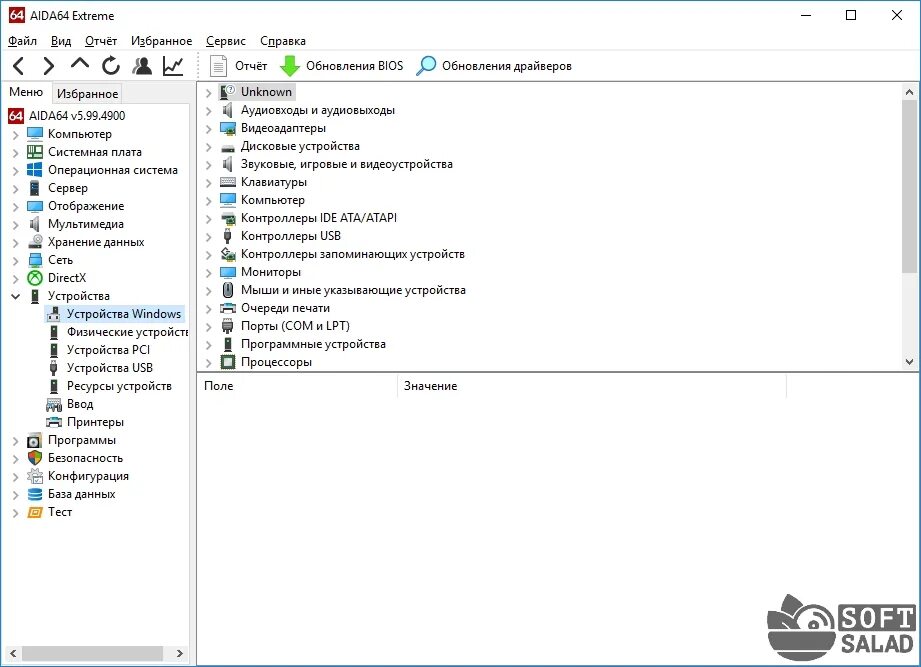Open the Сервис menu
Image resolution: width=921 pixels, height=667 pixels.
(x=226, y=41)
